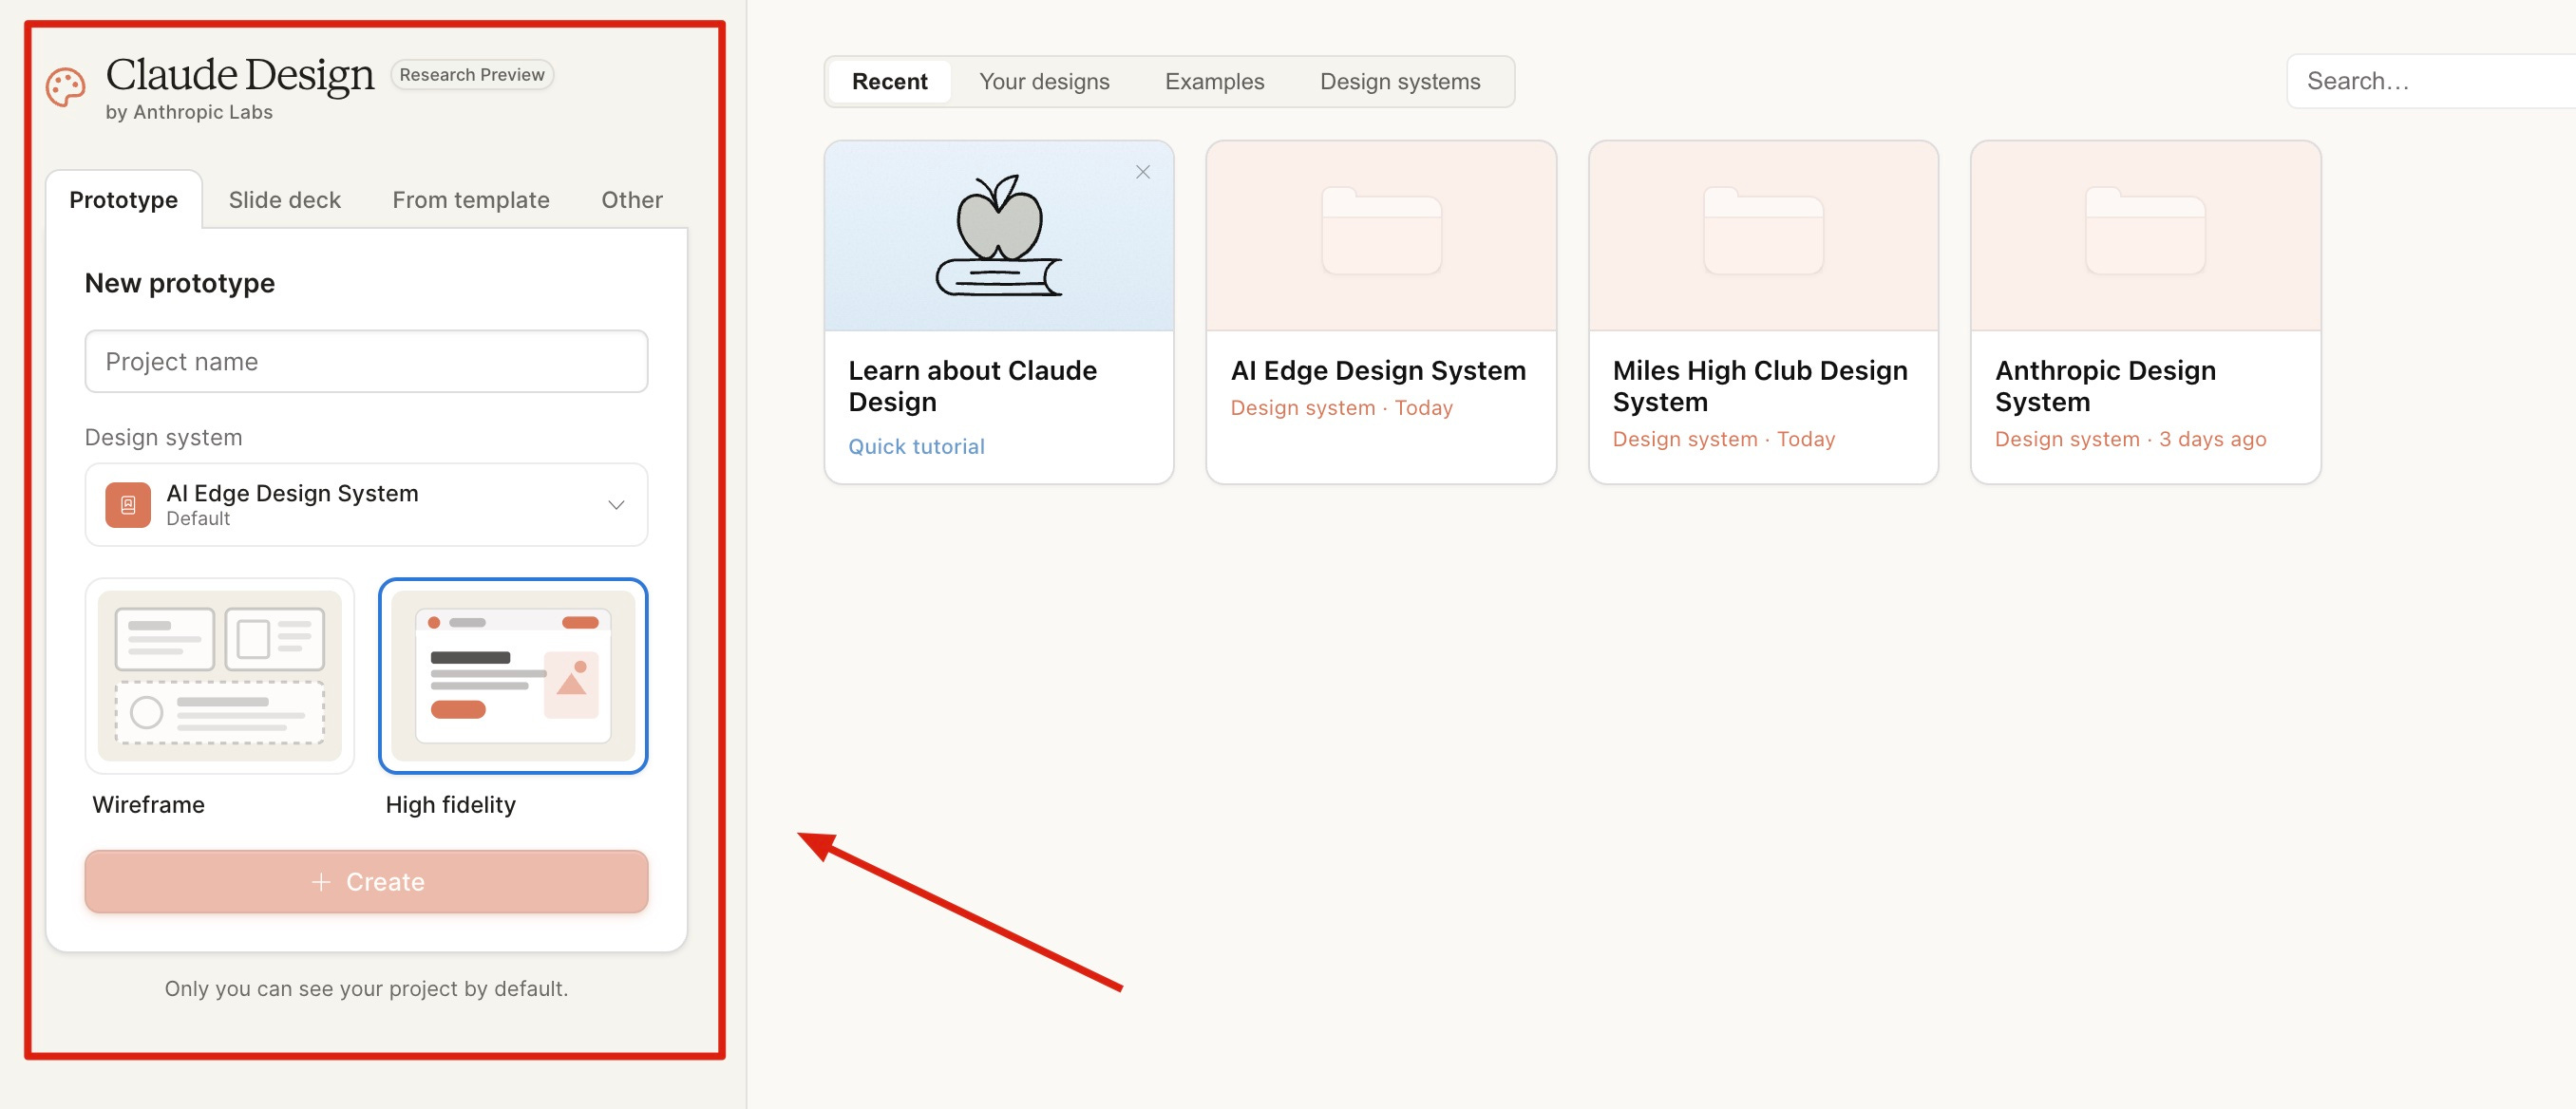Screen dimensions: 2576x1109
Task: Click the plus icon on Create button
Action: 321,882
